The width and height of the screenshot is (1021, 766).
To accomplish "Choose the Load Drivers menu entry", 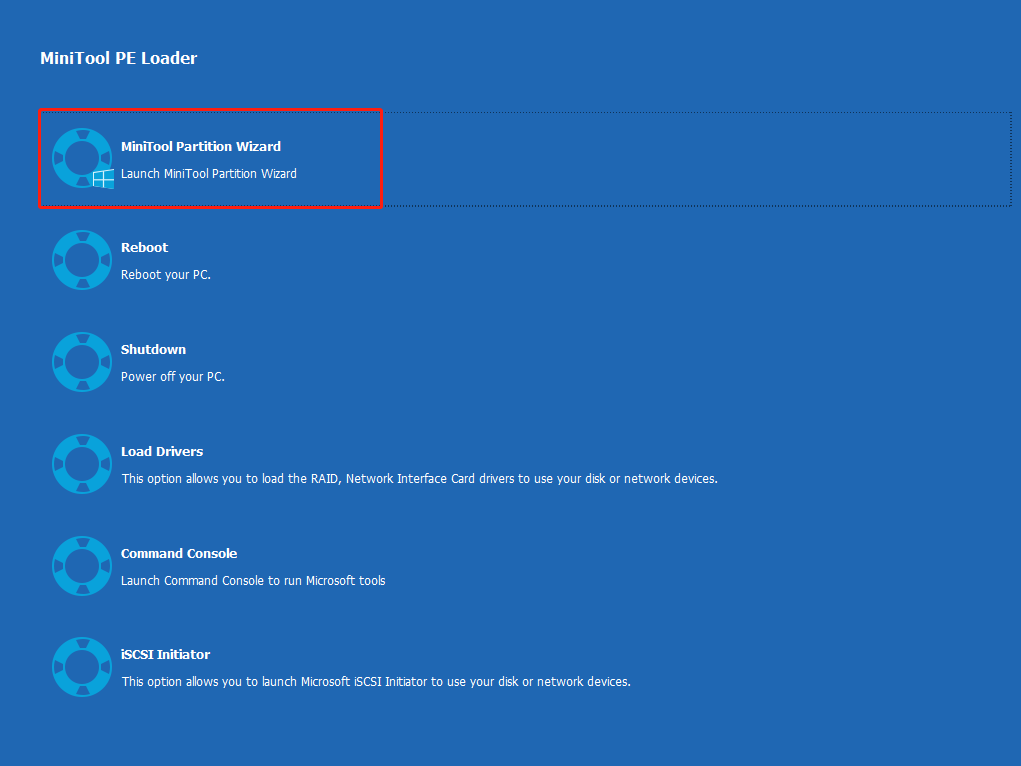I will pyautogui.click(x=161, y=451).
